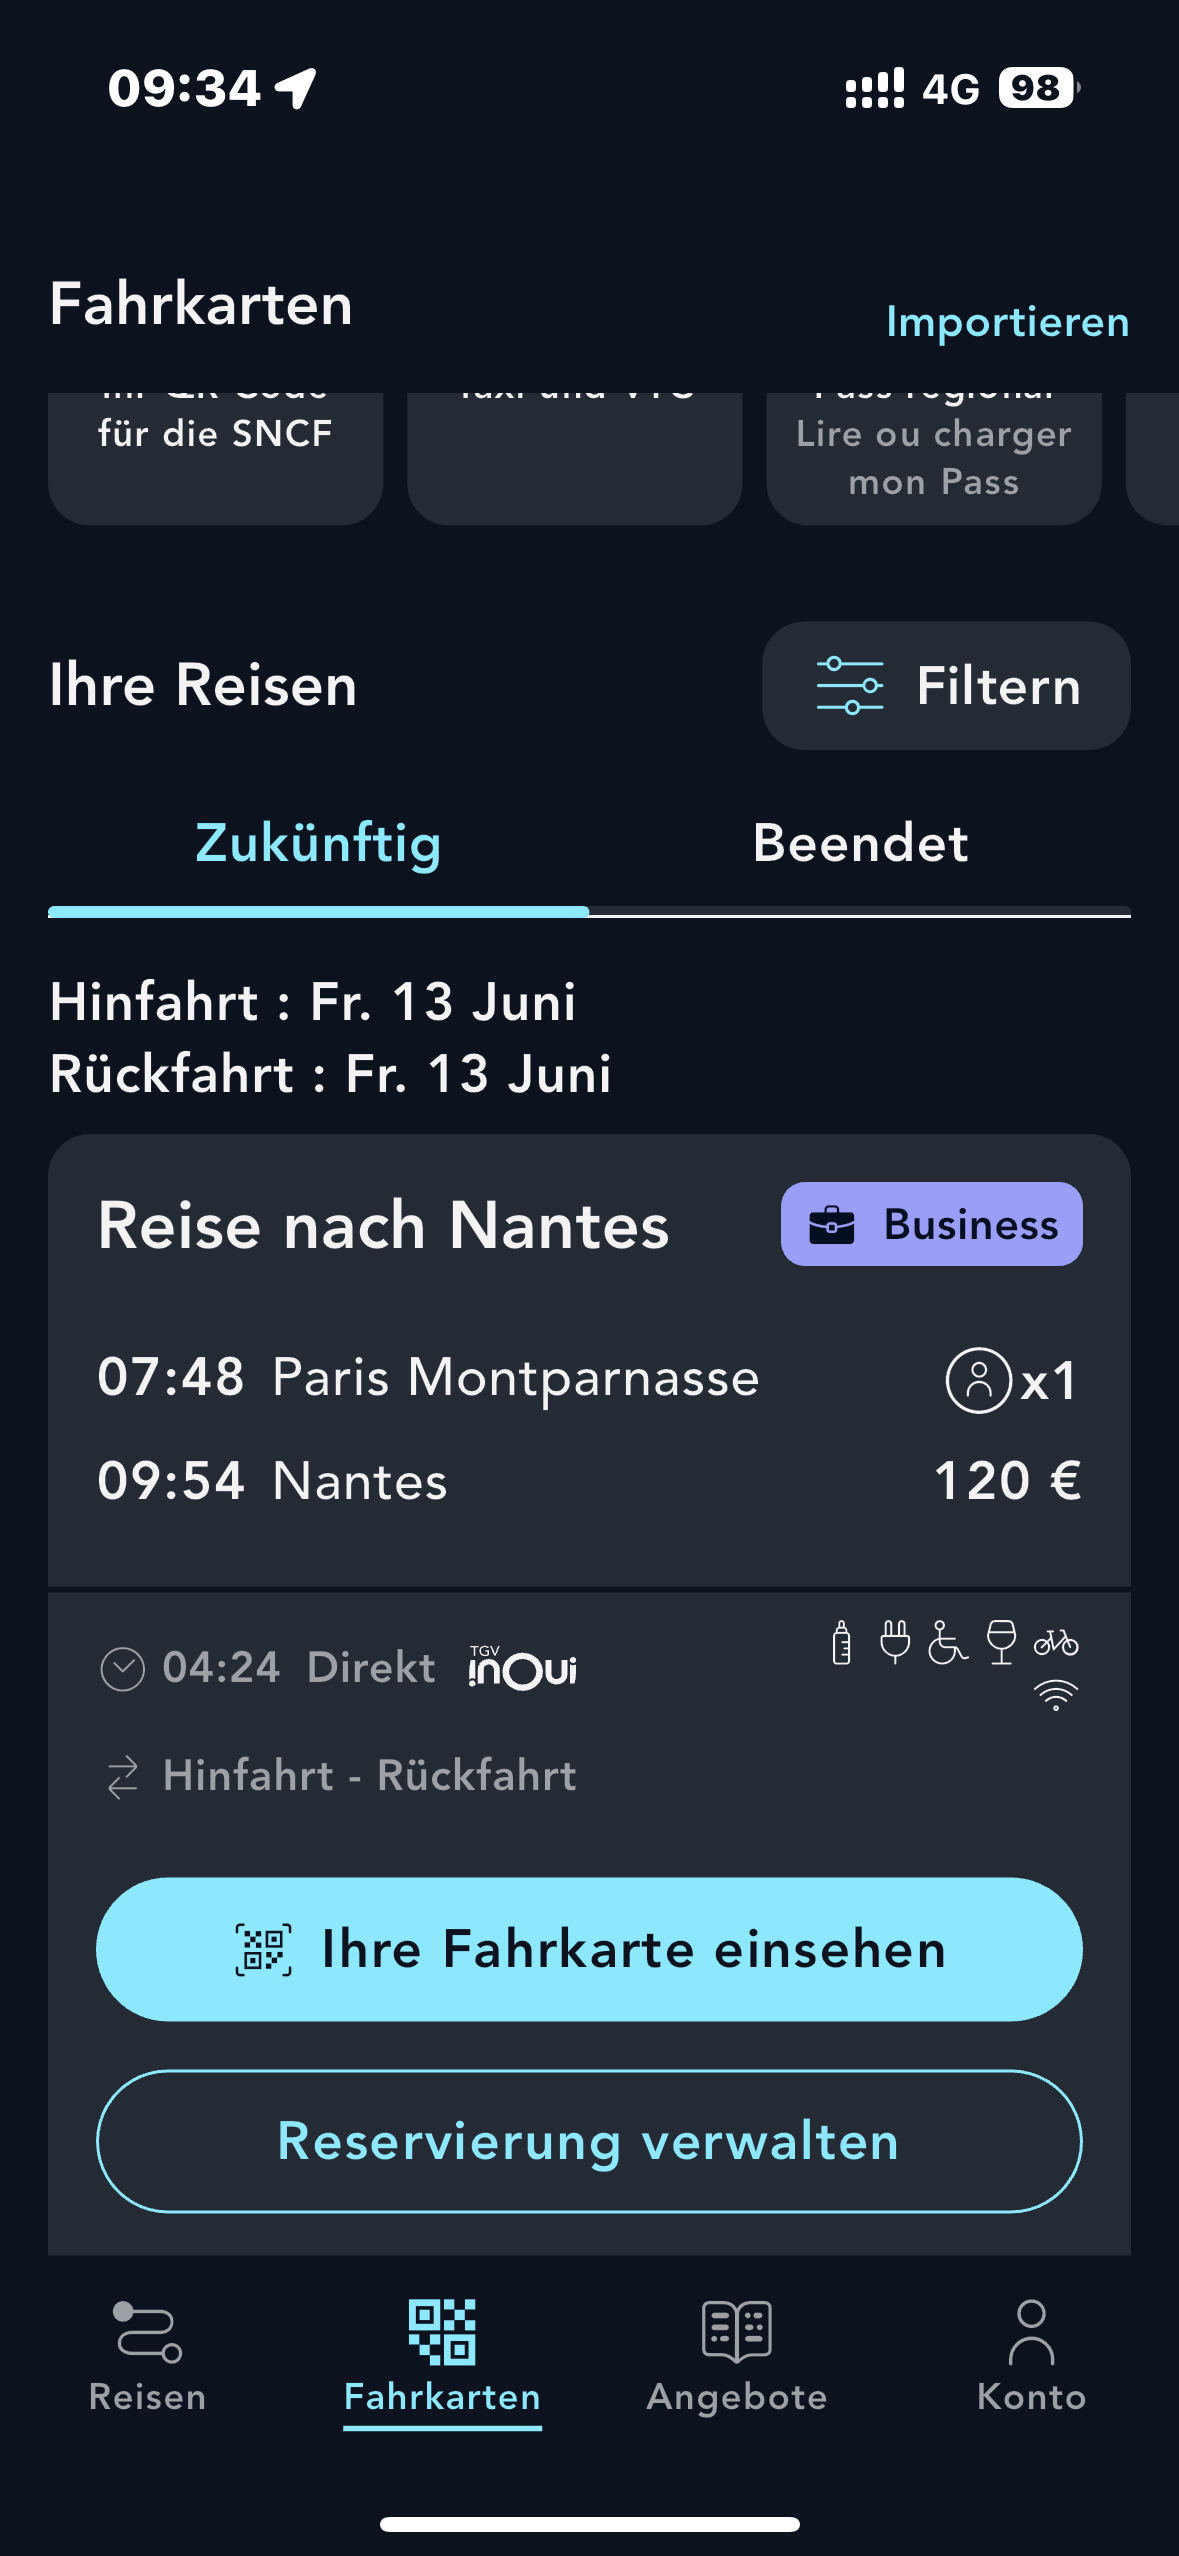Tap Importieren link
Image resolution: width=1179 pixels, height=2556 pixels.
click(1007, 322)
